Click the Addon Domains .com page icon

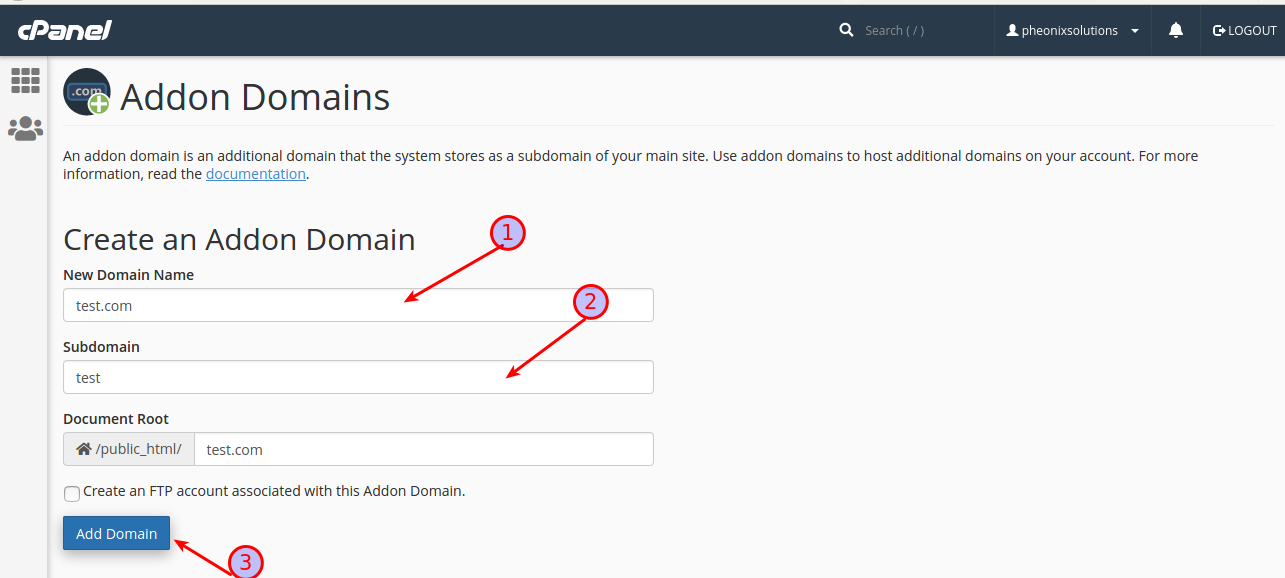click(87, 92)
